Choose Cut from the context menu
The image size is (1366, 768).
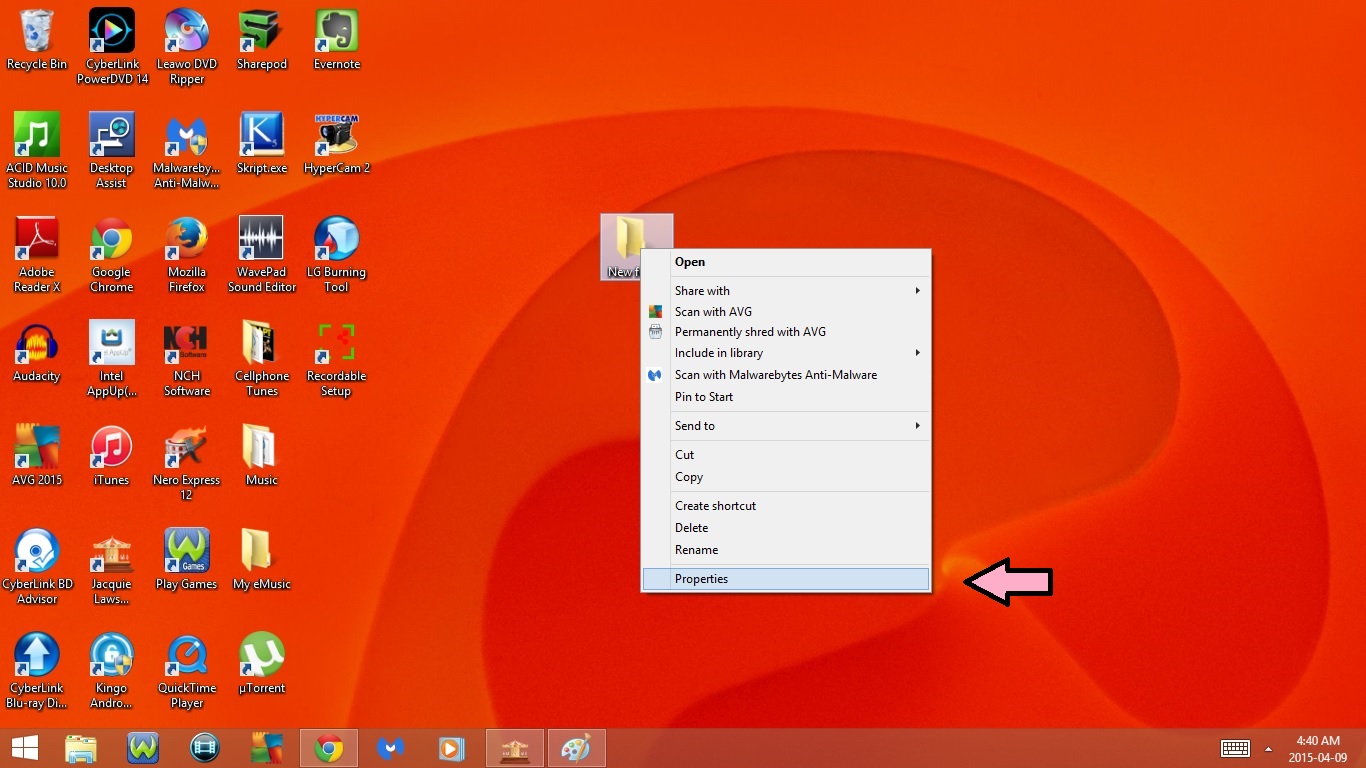click(x=786, y=455)
